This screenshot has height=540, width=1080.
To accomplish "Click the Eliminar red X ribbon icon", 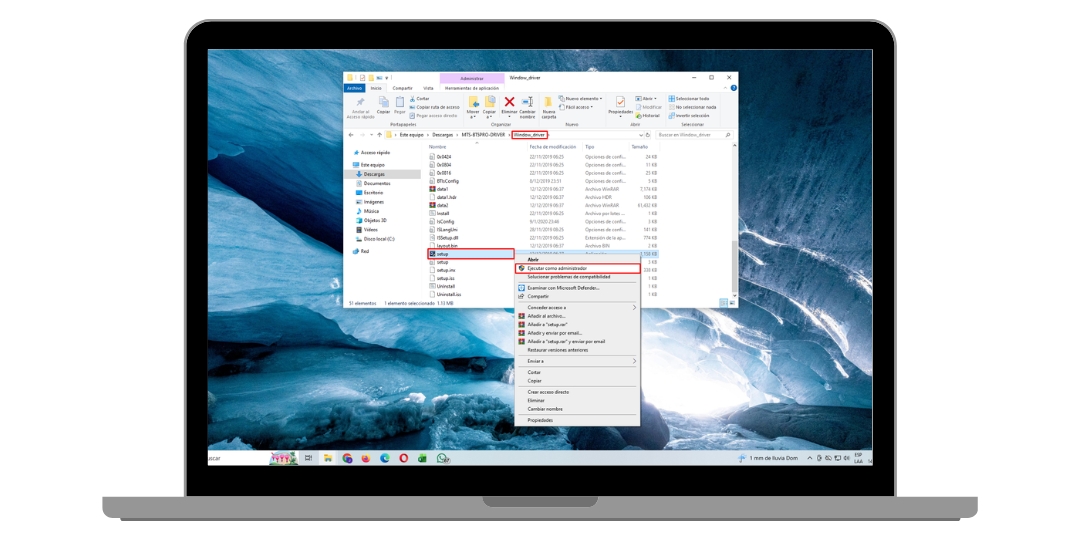I will [509, 102].
